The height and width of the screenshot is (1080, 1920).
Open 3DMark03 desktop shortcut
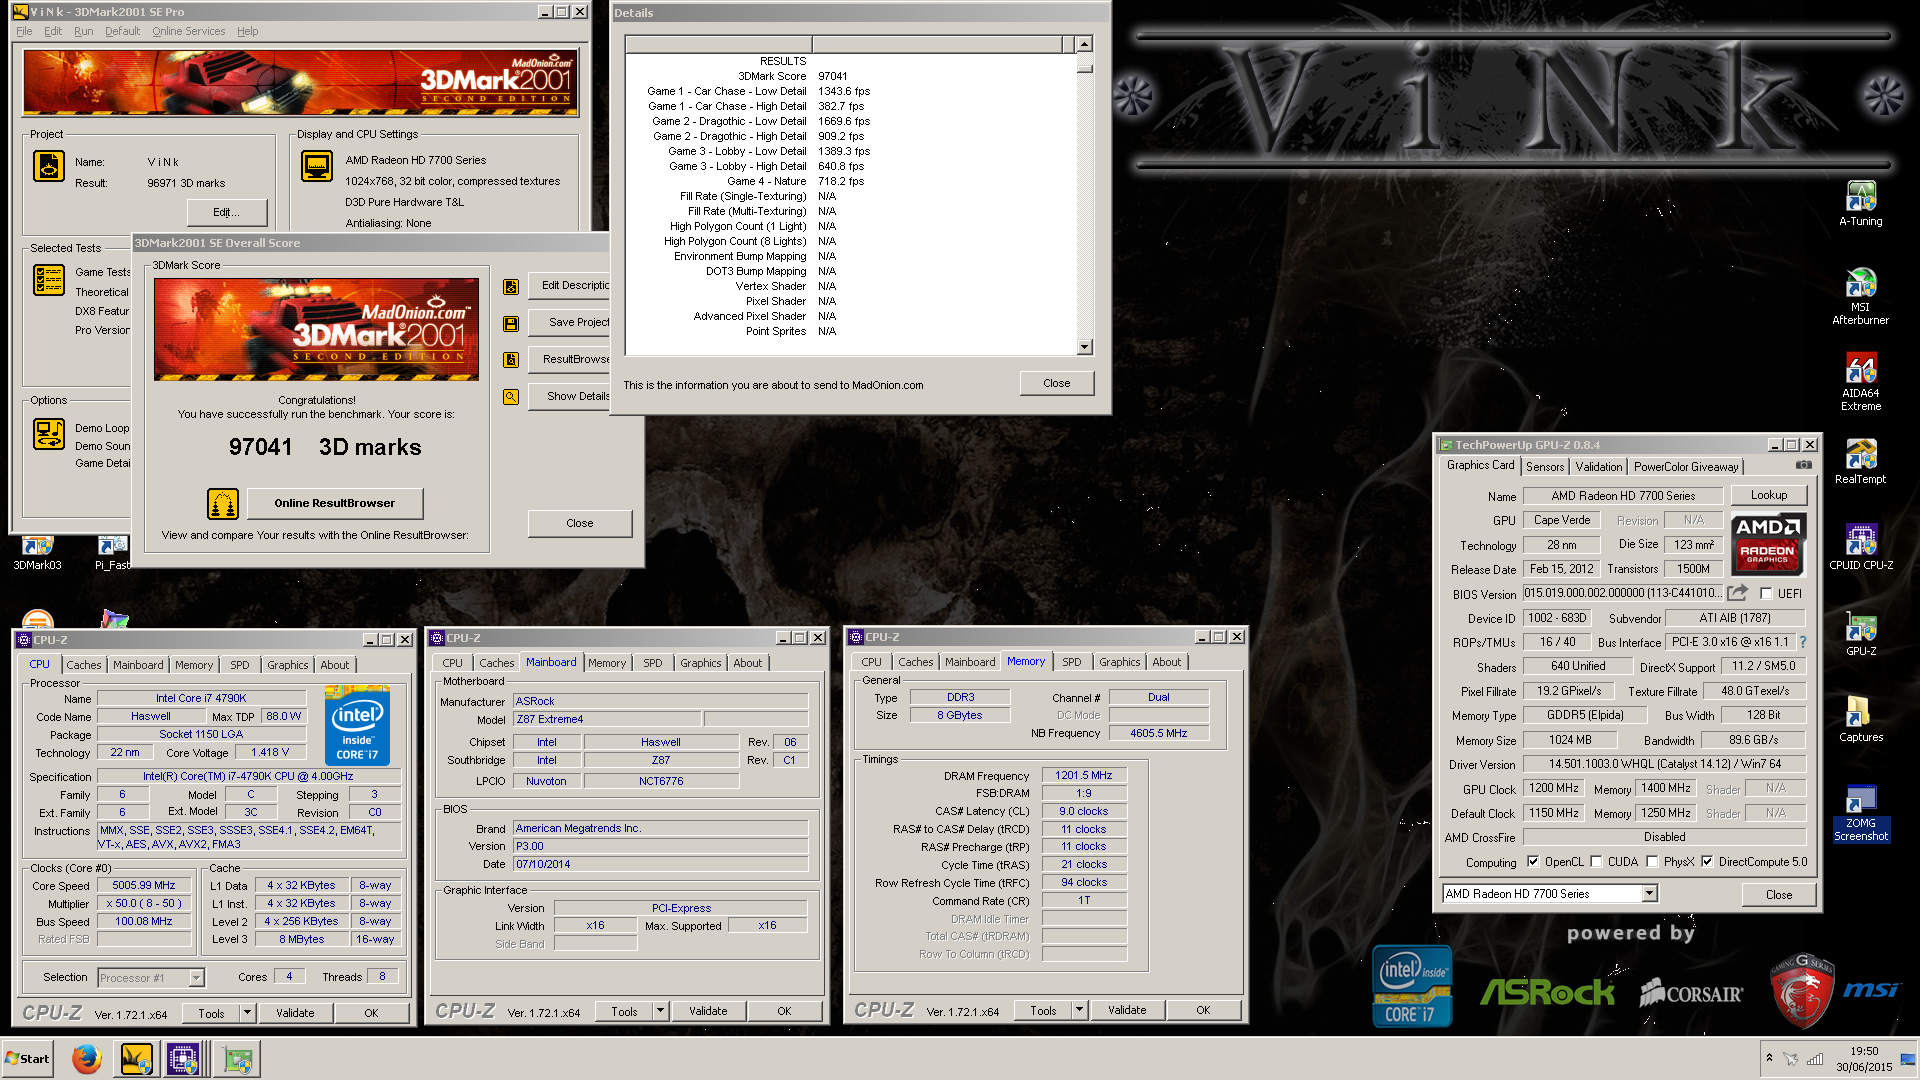coord(37,553)
